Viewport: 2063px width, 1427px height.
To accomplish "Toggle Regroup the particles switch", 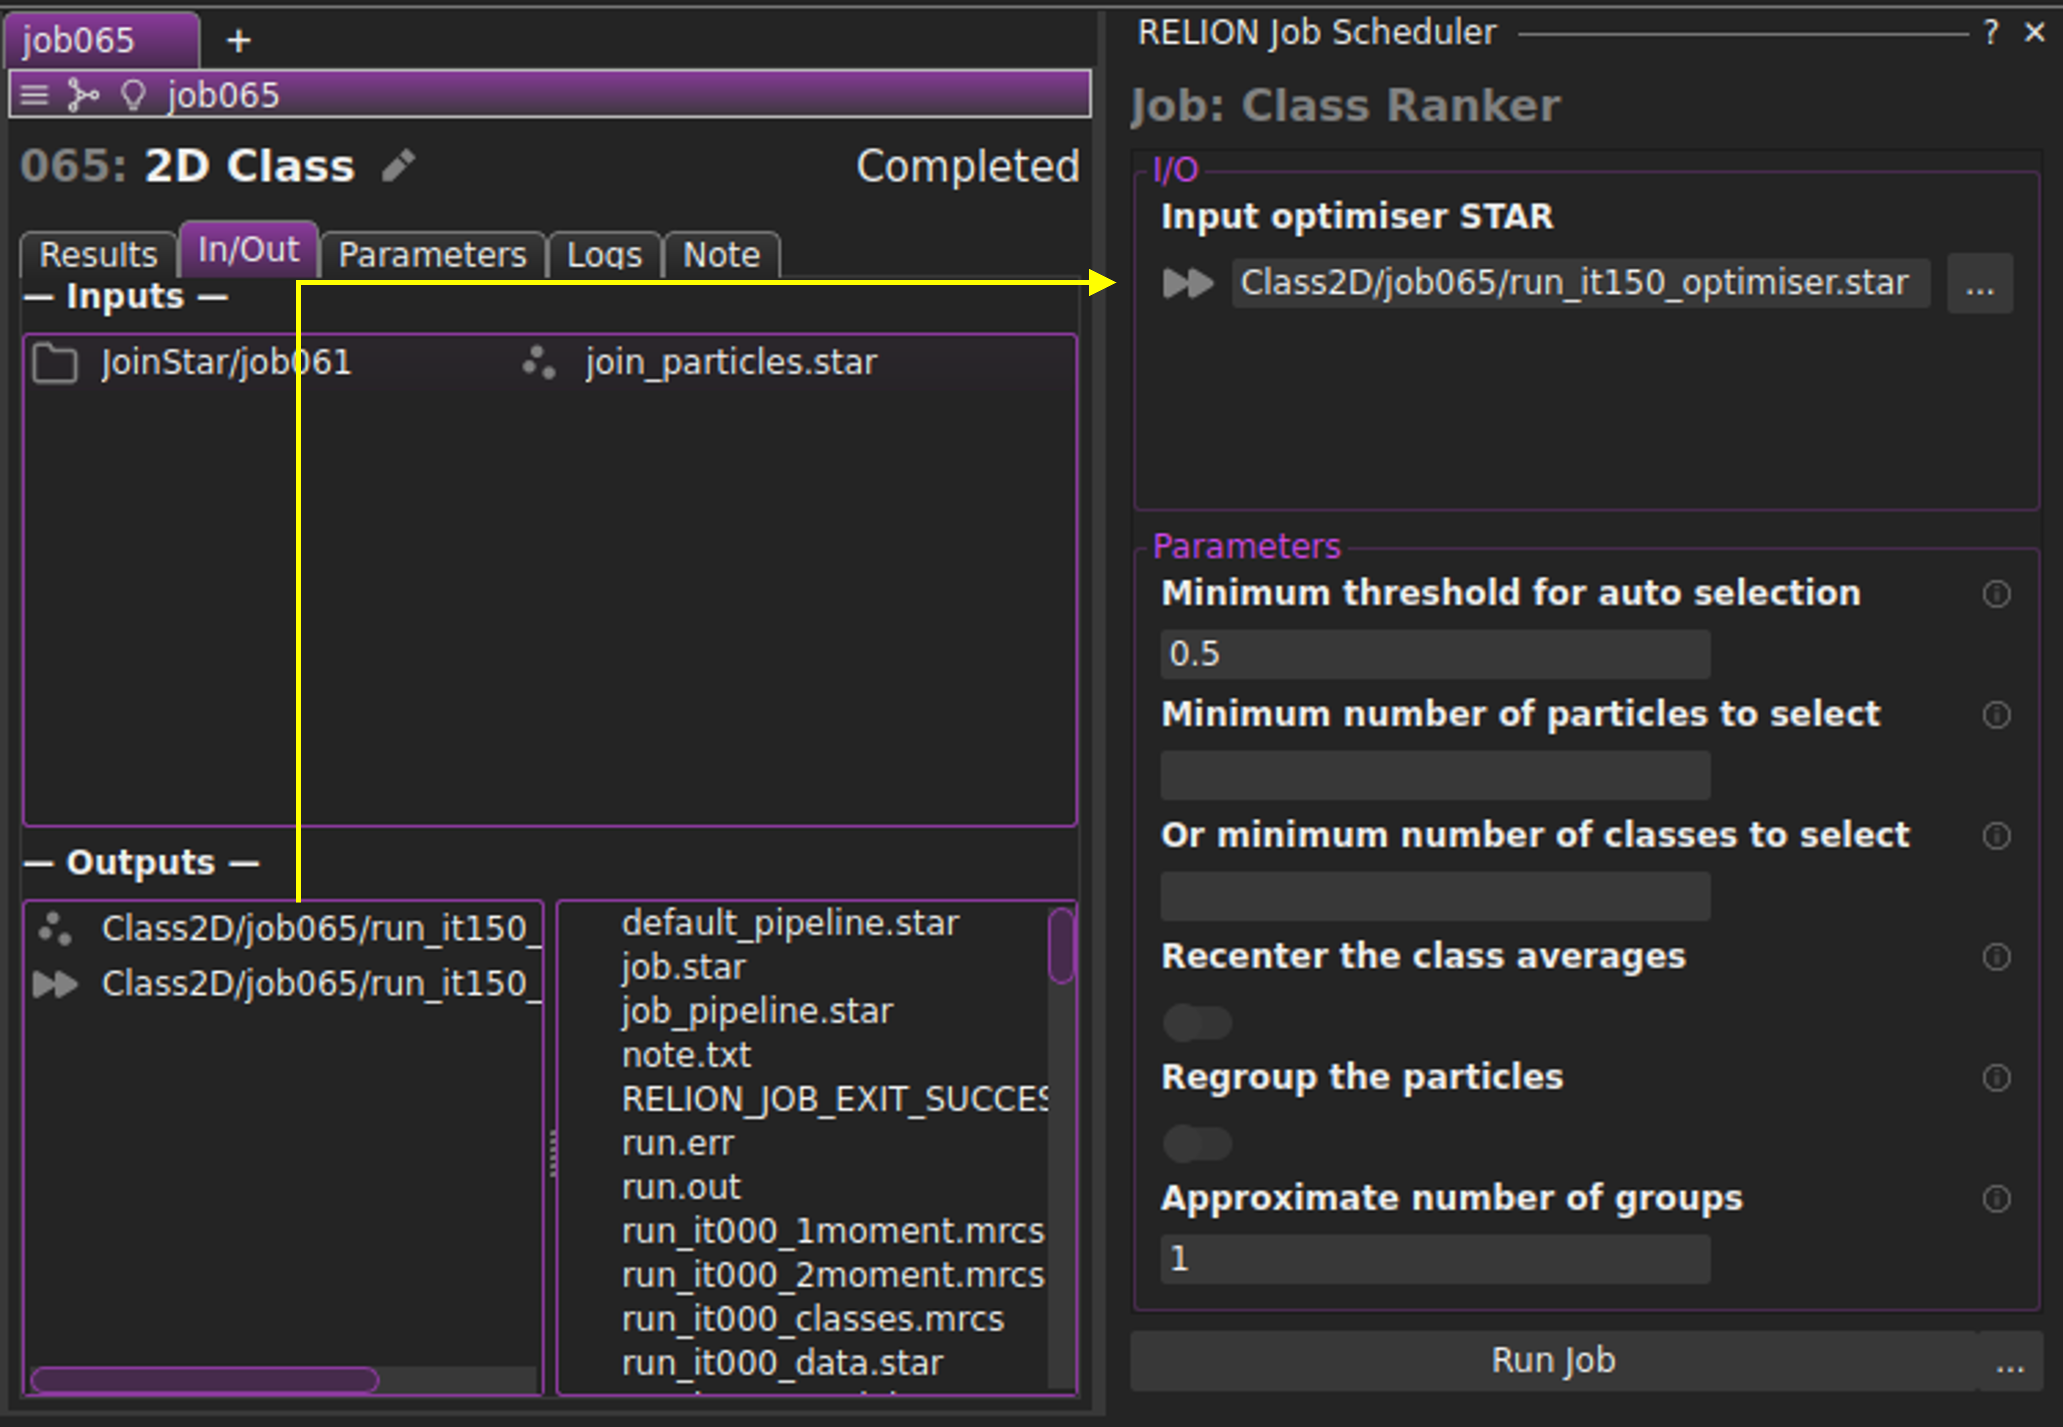I will 1197,1143.
